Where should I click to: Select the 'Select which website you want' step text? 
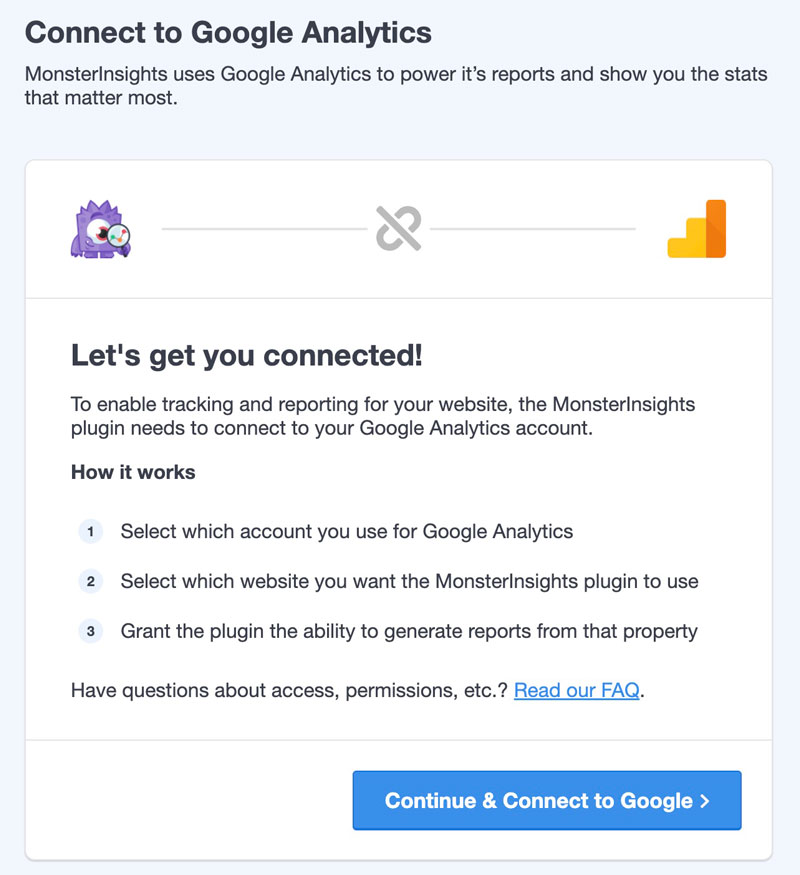click(x=409, y=581)
